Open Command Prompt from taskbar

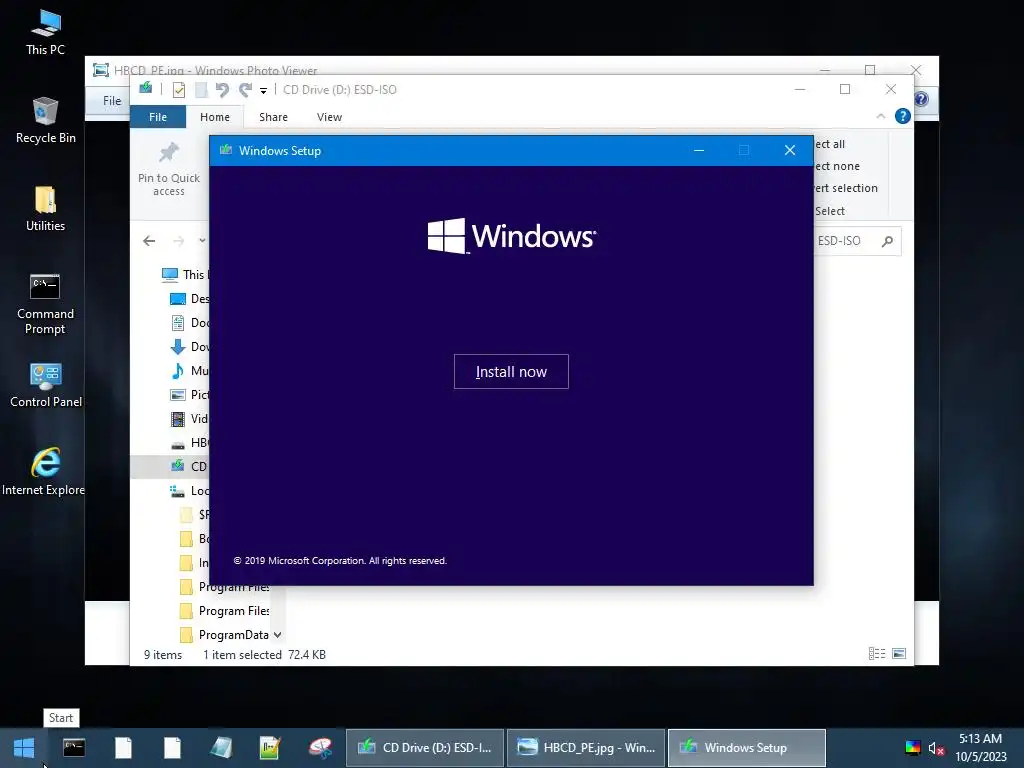click(x=74, y=748)
